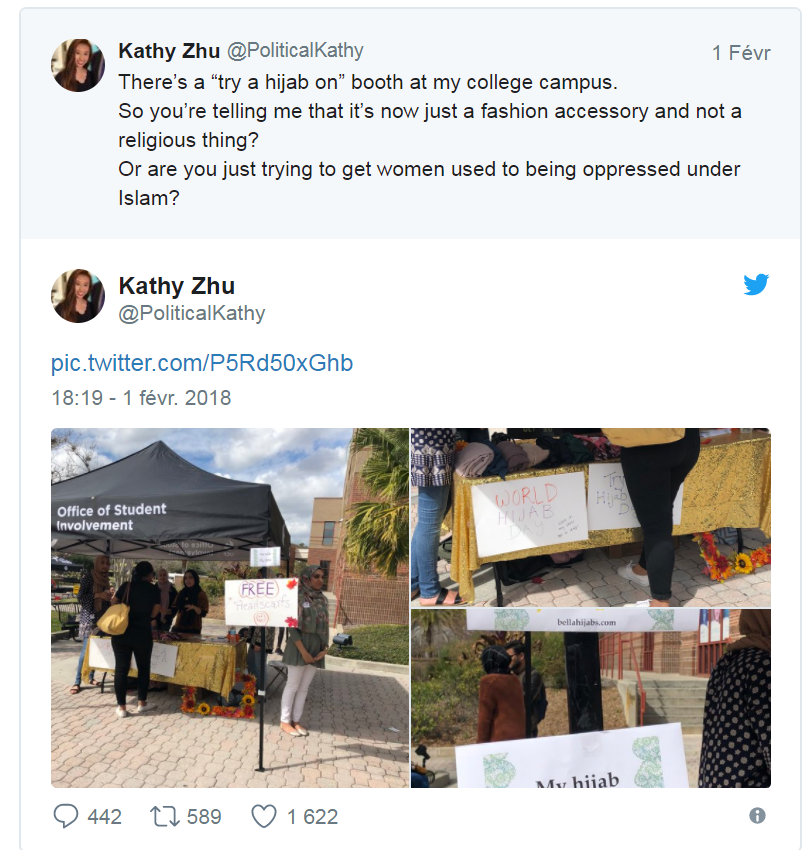Click the reply speech bubble icon
The height and width of the screenshot is (861, 811).
coord(66,817)
